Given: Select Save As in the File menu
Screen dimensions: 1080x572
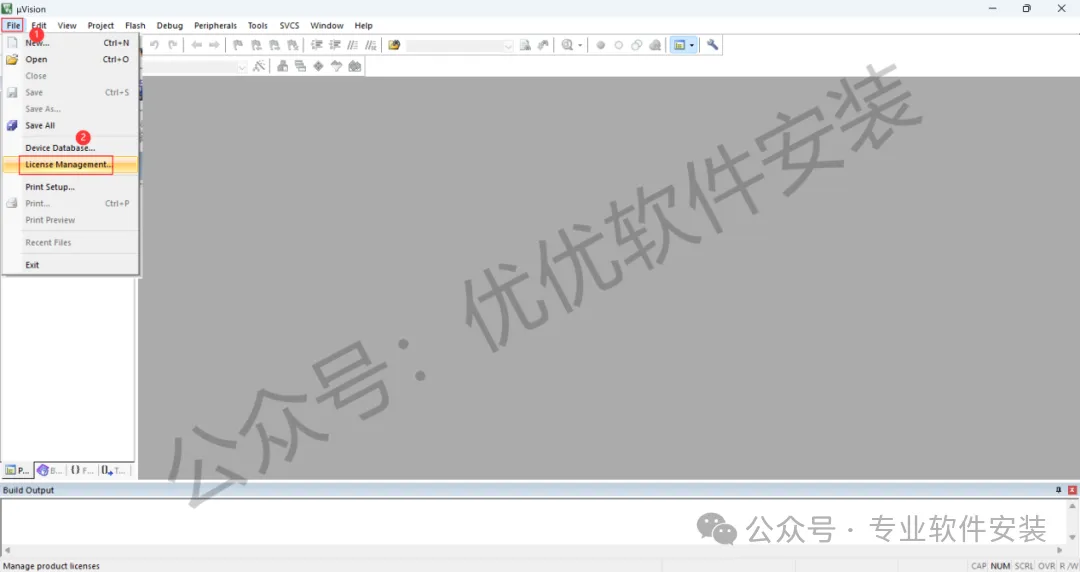Looking at the screenshot, I should [70, 109].
